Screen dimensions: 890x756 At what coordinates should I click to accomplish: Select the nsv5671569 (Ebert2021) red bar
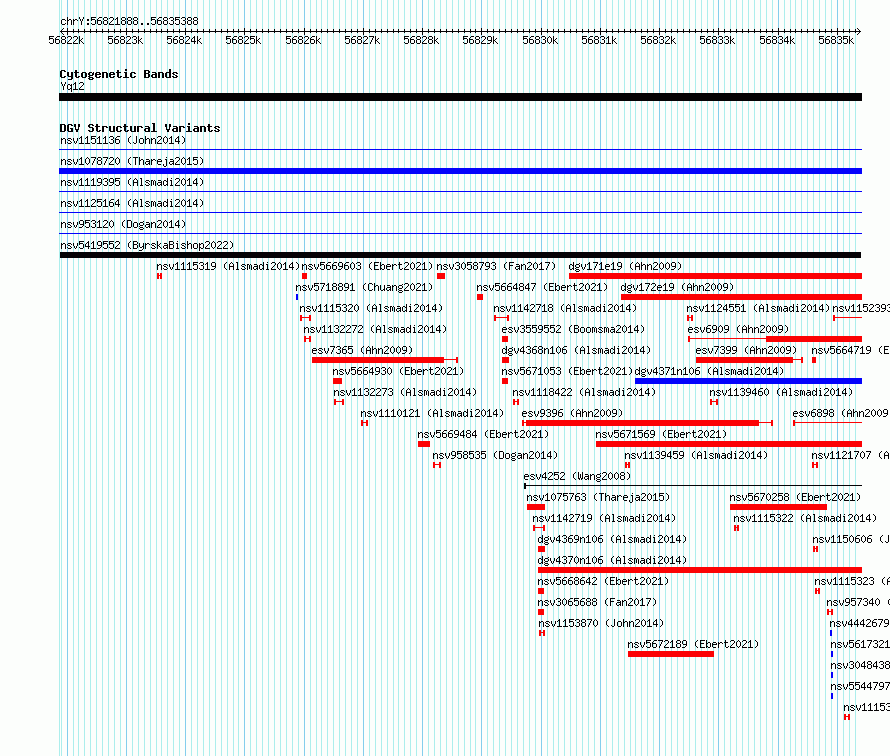(x=729, y=444)
